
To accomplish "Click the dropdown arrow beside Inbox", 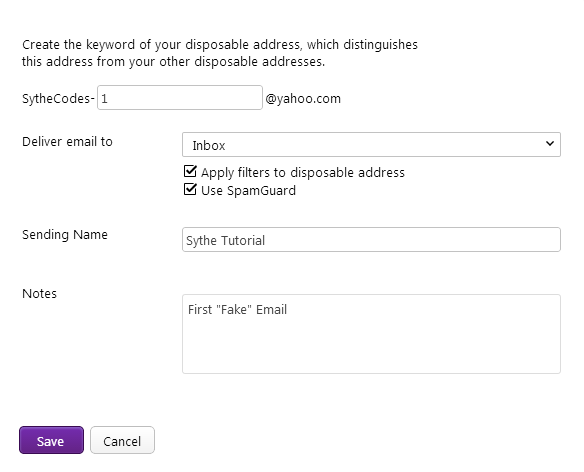I will tap(550, 143).
